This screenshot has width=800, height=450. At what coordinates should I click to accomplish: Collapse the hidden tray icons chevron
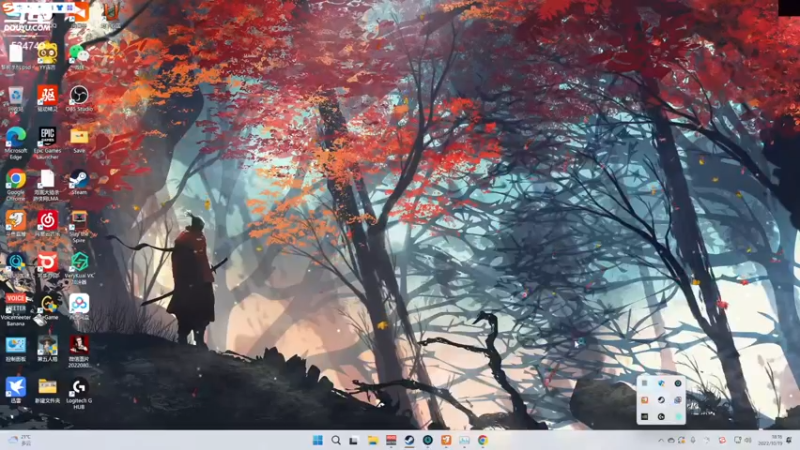tap(661, 440)
